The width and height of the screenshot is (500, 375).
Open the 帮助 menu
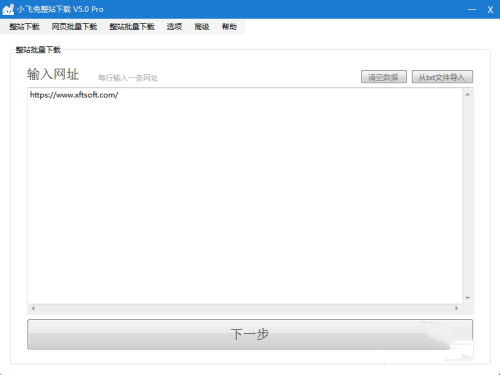230,27
